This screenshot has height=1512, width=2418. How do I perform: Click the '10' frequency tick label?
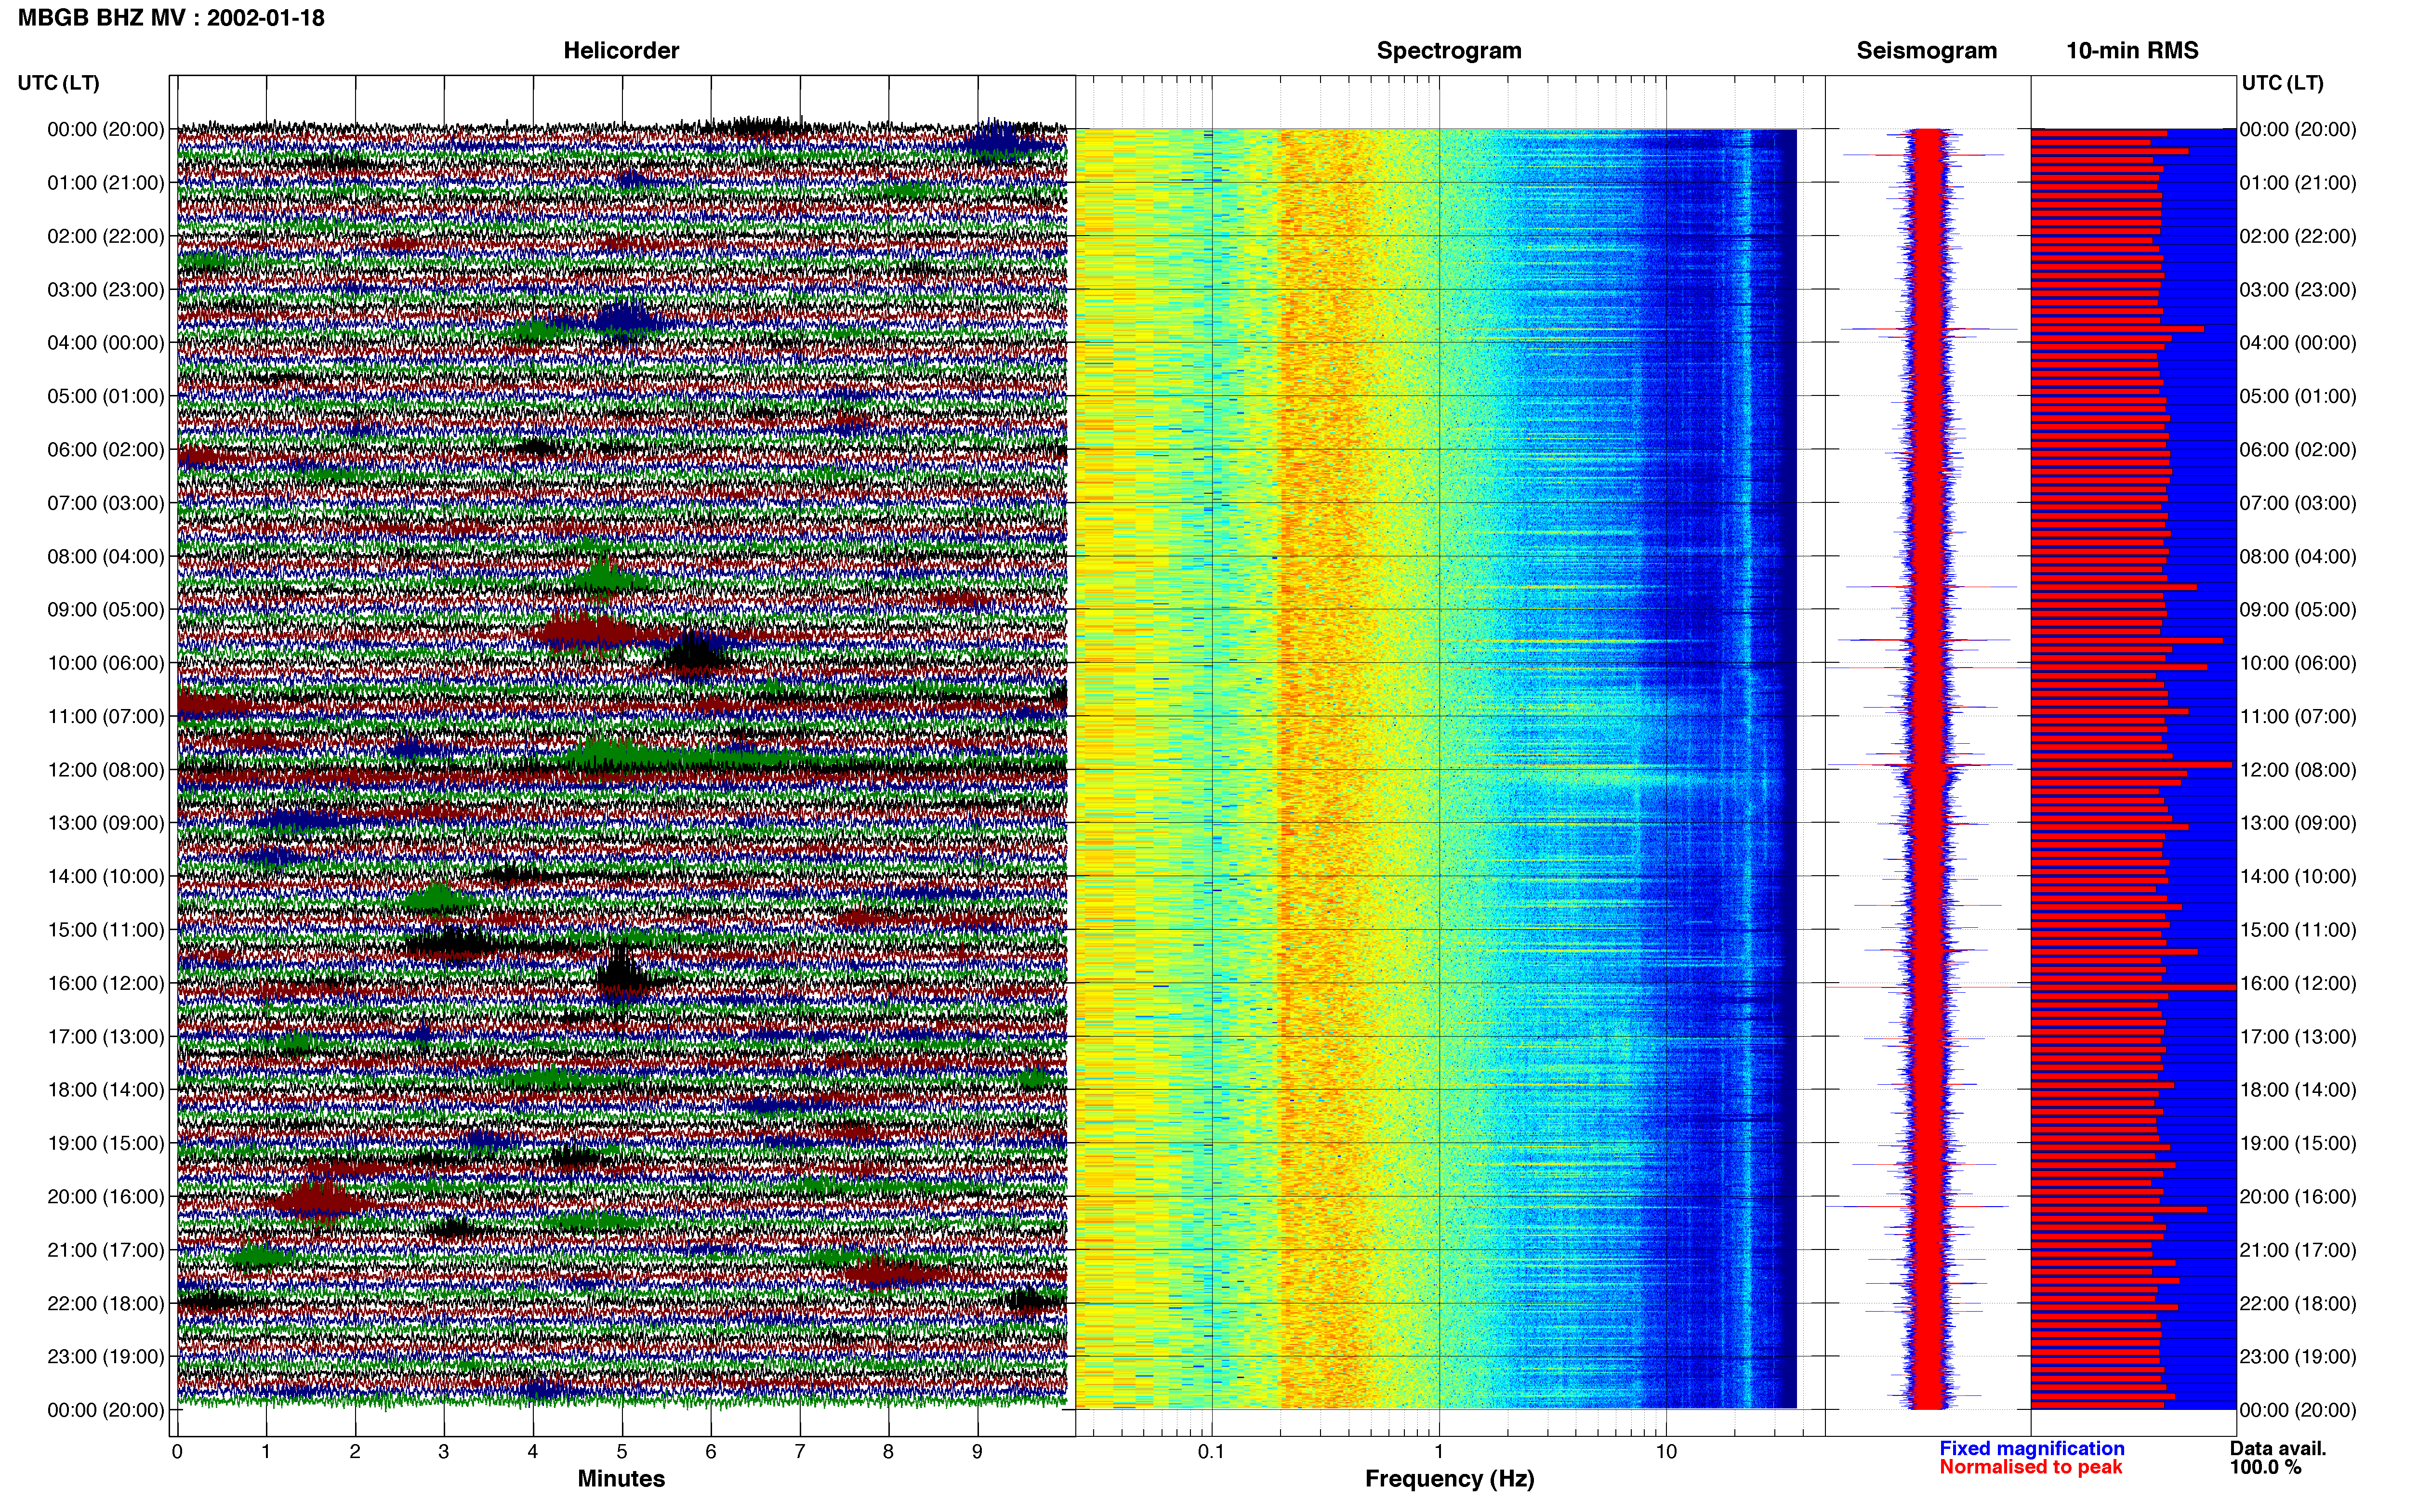(x=1666, y=1452)
